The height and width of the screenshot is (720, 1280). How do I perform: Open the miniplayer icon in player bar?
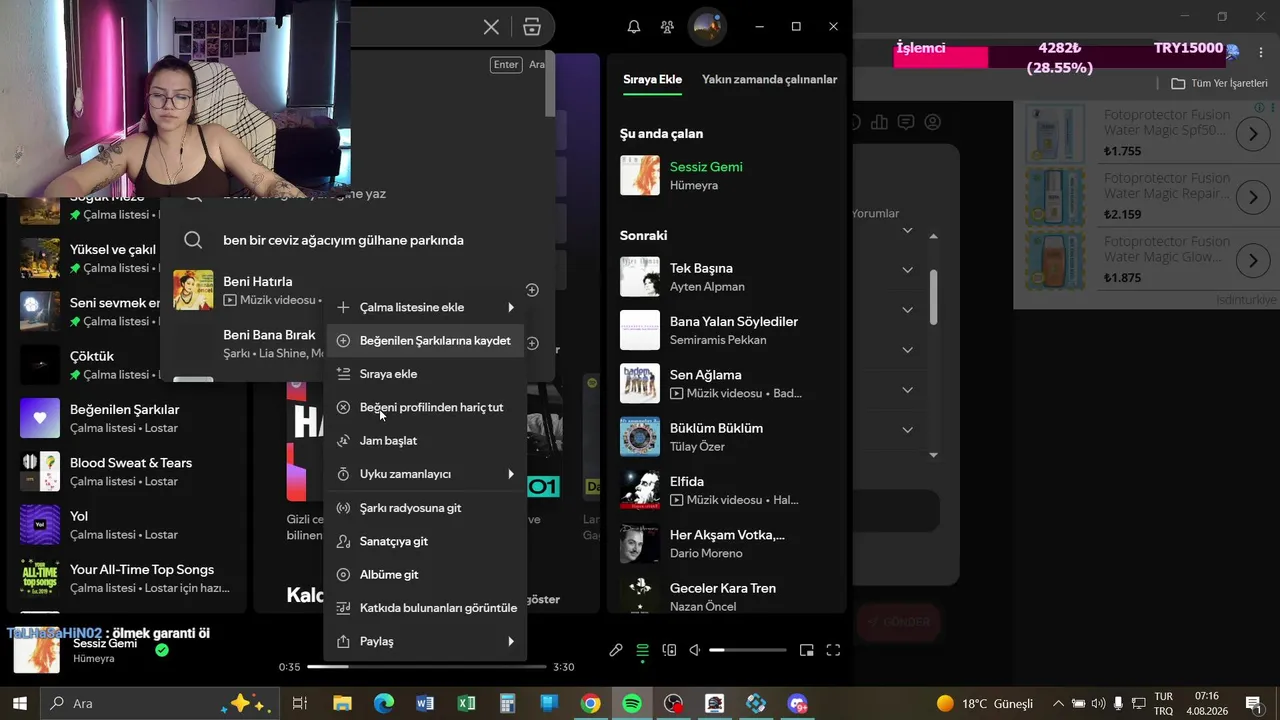(x=807, y=650)
